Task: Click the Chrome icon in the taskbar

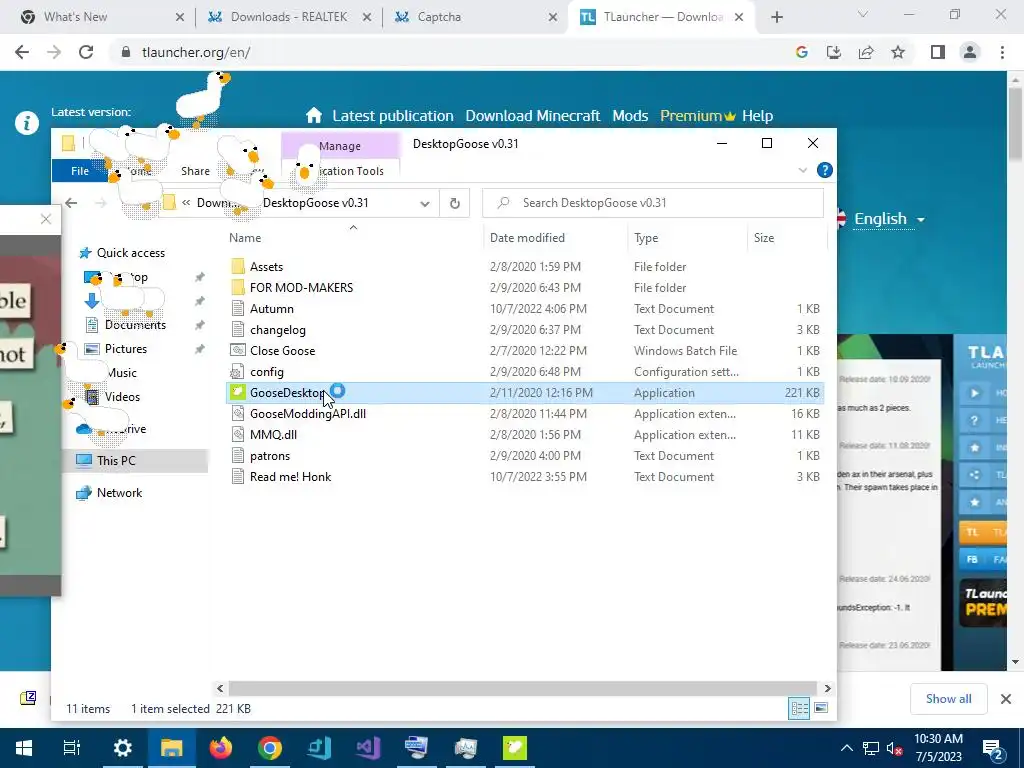Action: [270, 748]
